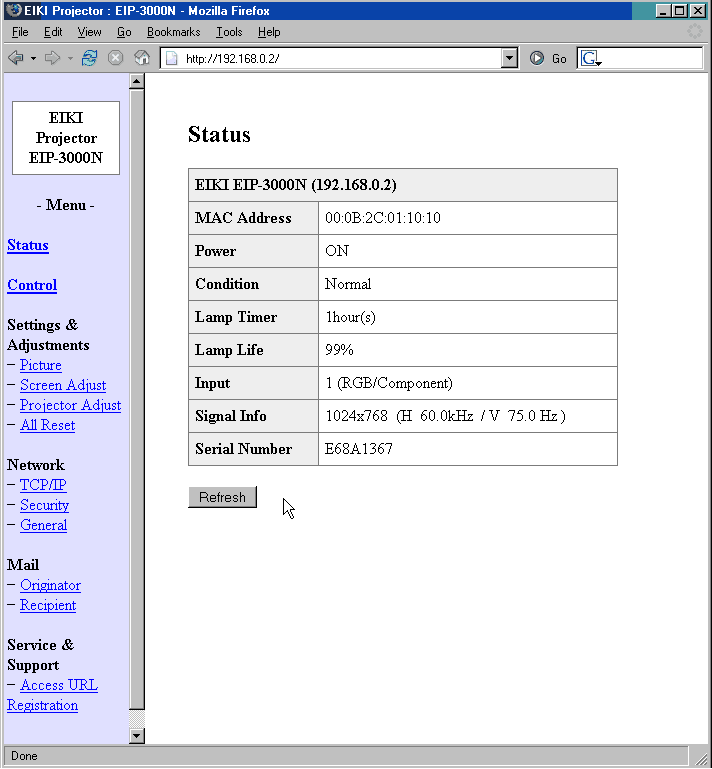Click the Refresh button below status table
This screenshot has height=769, width=712.
(223, 497)
